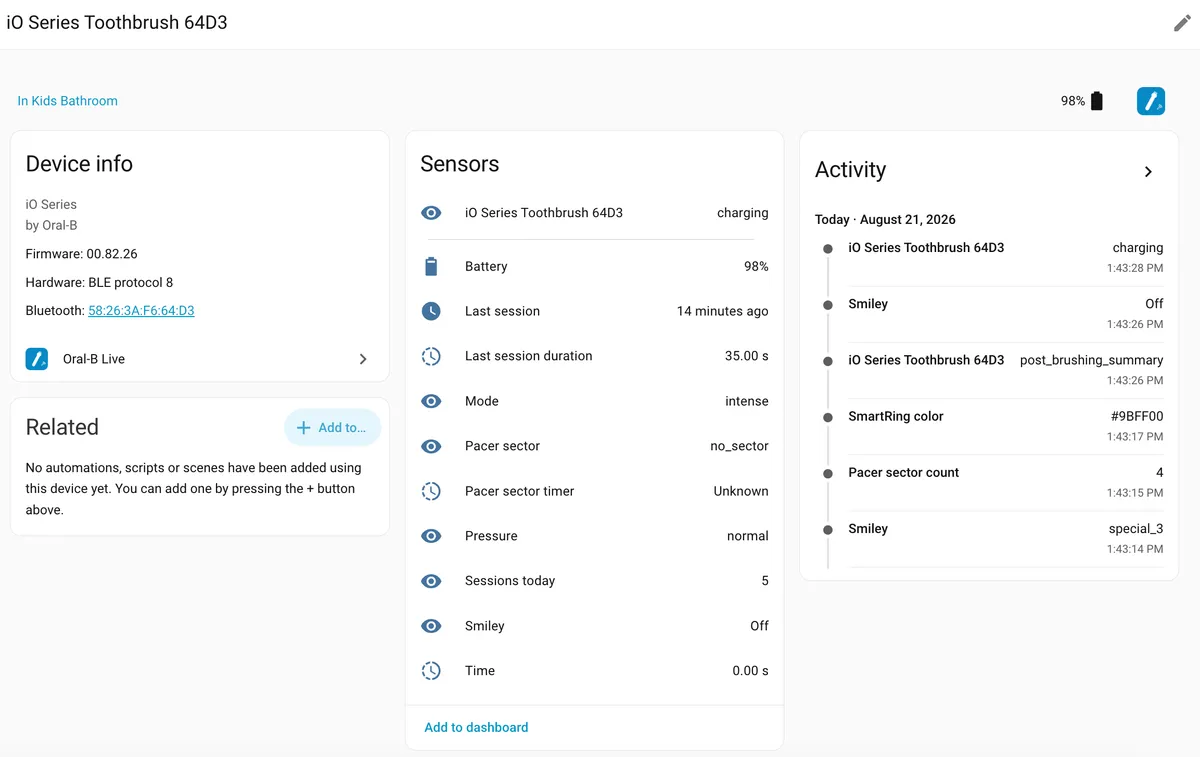Click the pencil edit icon at top right
Viewport: 1200px width, 757px height.
click(x=1182, y=23)
